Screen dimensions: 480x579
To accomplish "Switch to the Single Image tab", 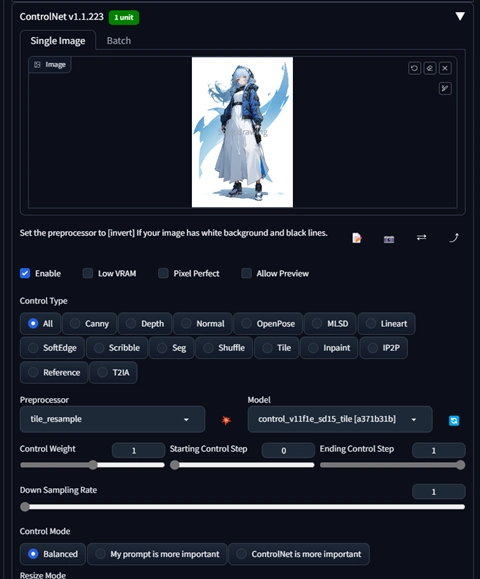I will click(58, 41).
